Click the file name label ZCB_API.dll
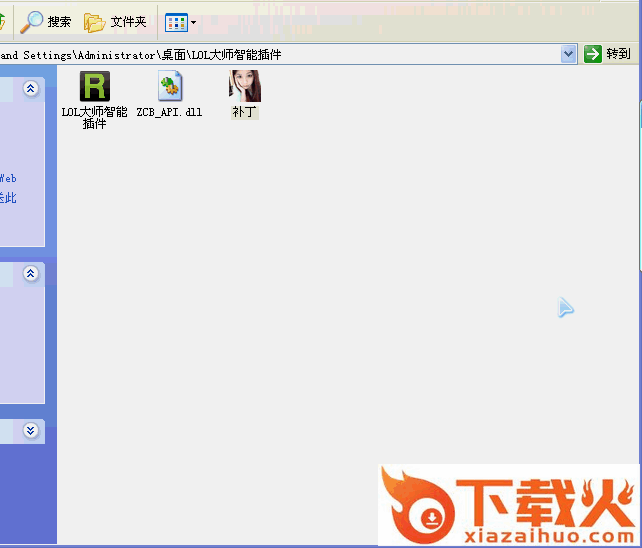The height and width of the screenshot is (548, 642). pyautogui.click(x=169, y=112)
